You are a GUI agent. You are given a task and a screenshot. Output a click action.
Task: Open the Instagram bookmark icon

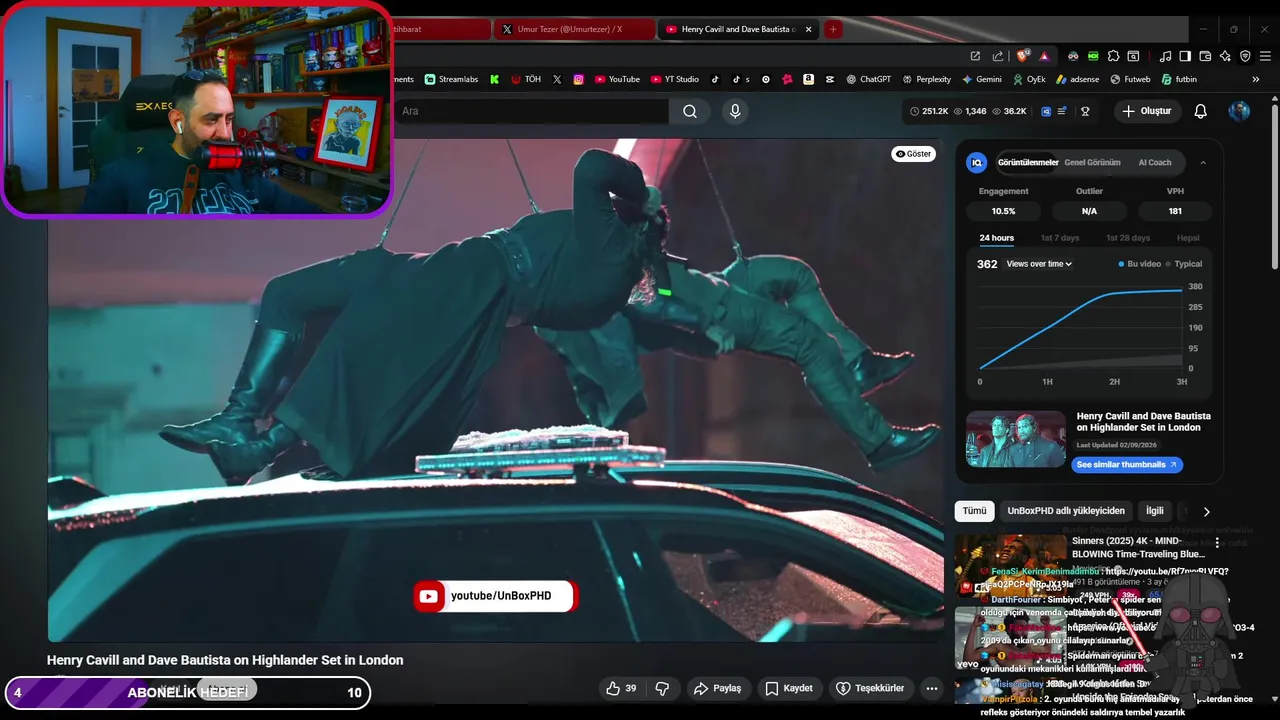tap(578, 79)
